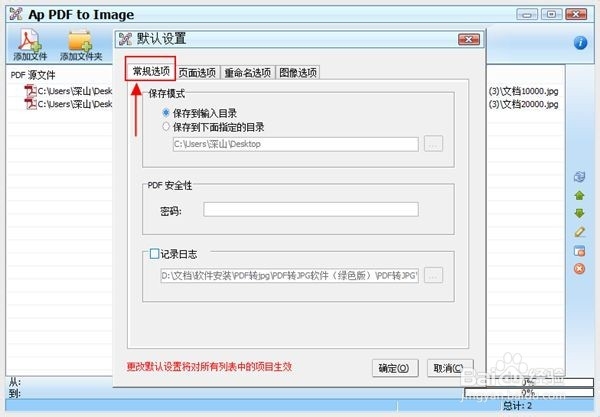This screenshot has height=417, width=600.
Task: Enable the 记录日志 checkbox
Action: [154, 253]
